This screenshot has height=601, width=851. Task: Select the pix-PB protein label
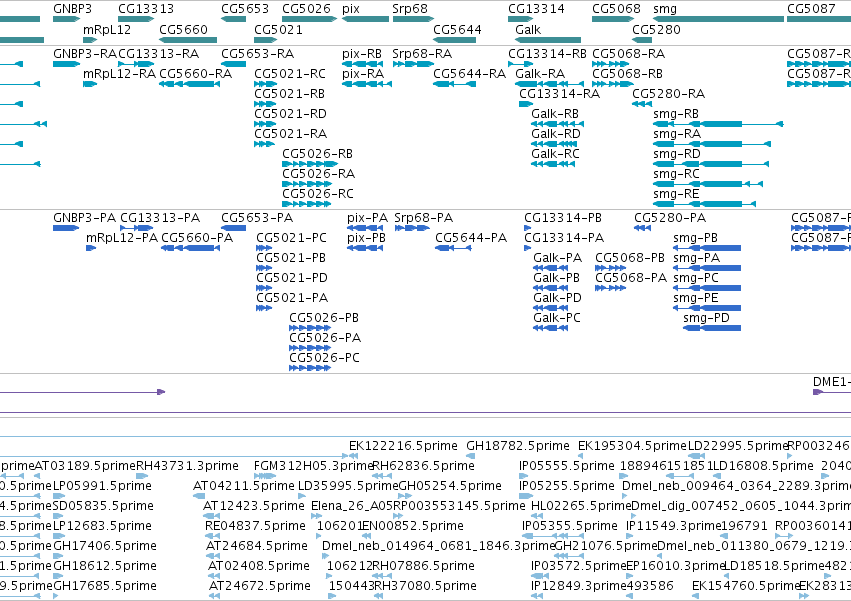coord(366,238)
